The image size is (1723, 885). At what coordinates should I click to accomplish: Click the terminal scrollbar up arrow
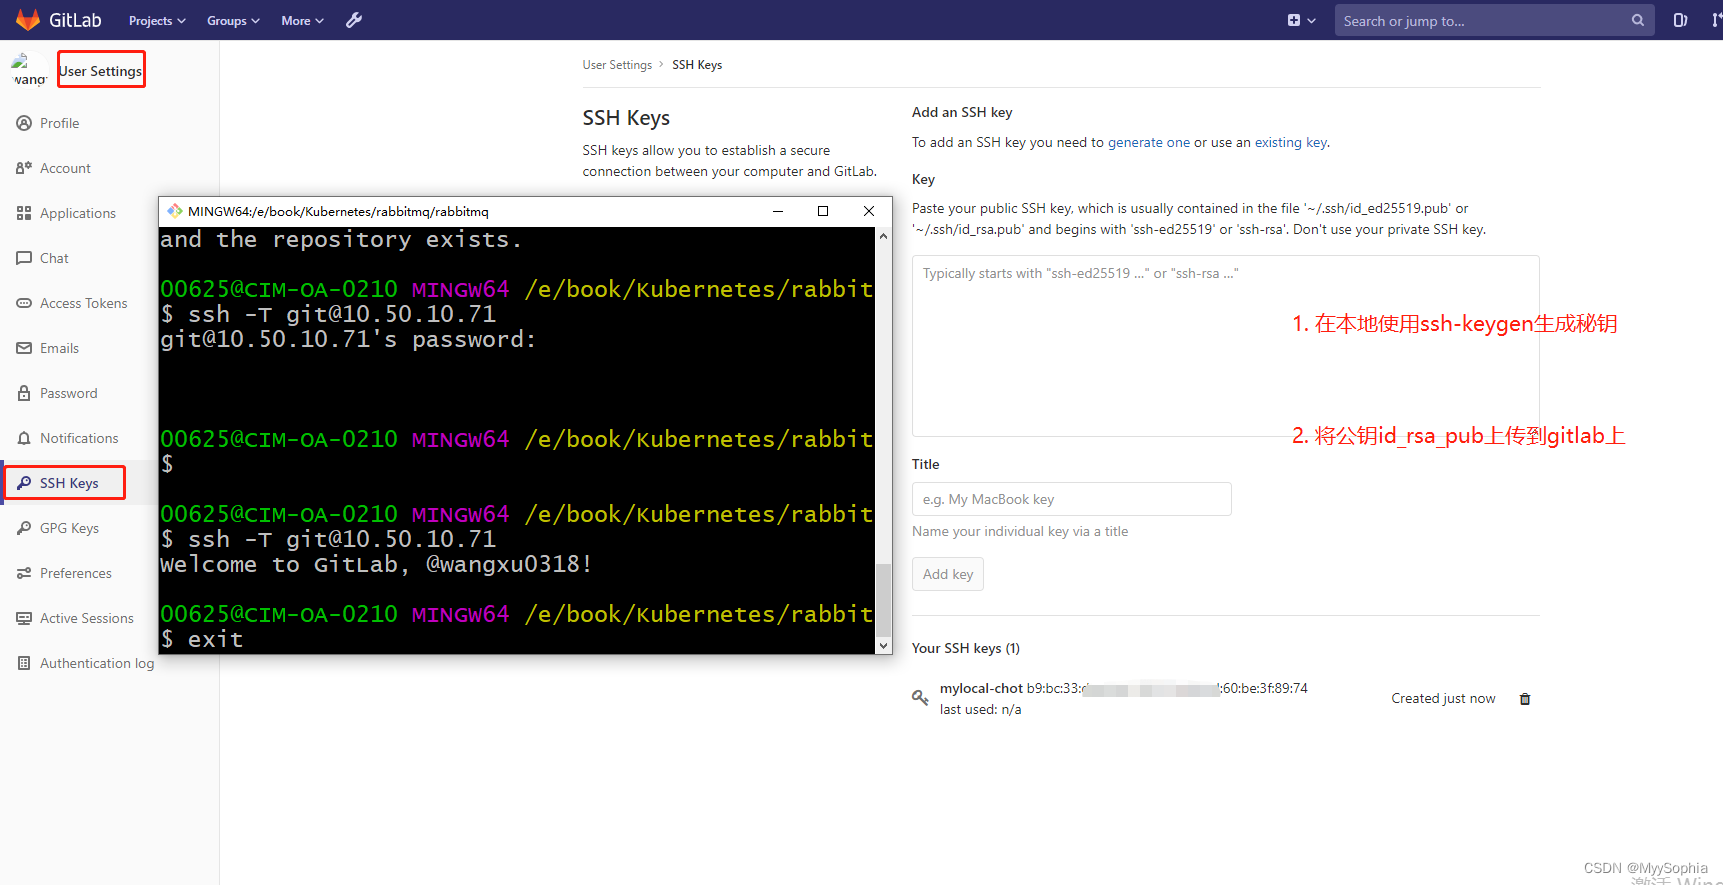883,236
